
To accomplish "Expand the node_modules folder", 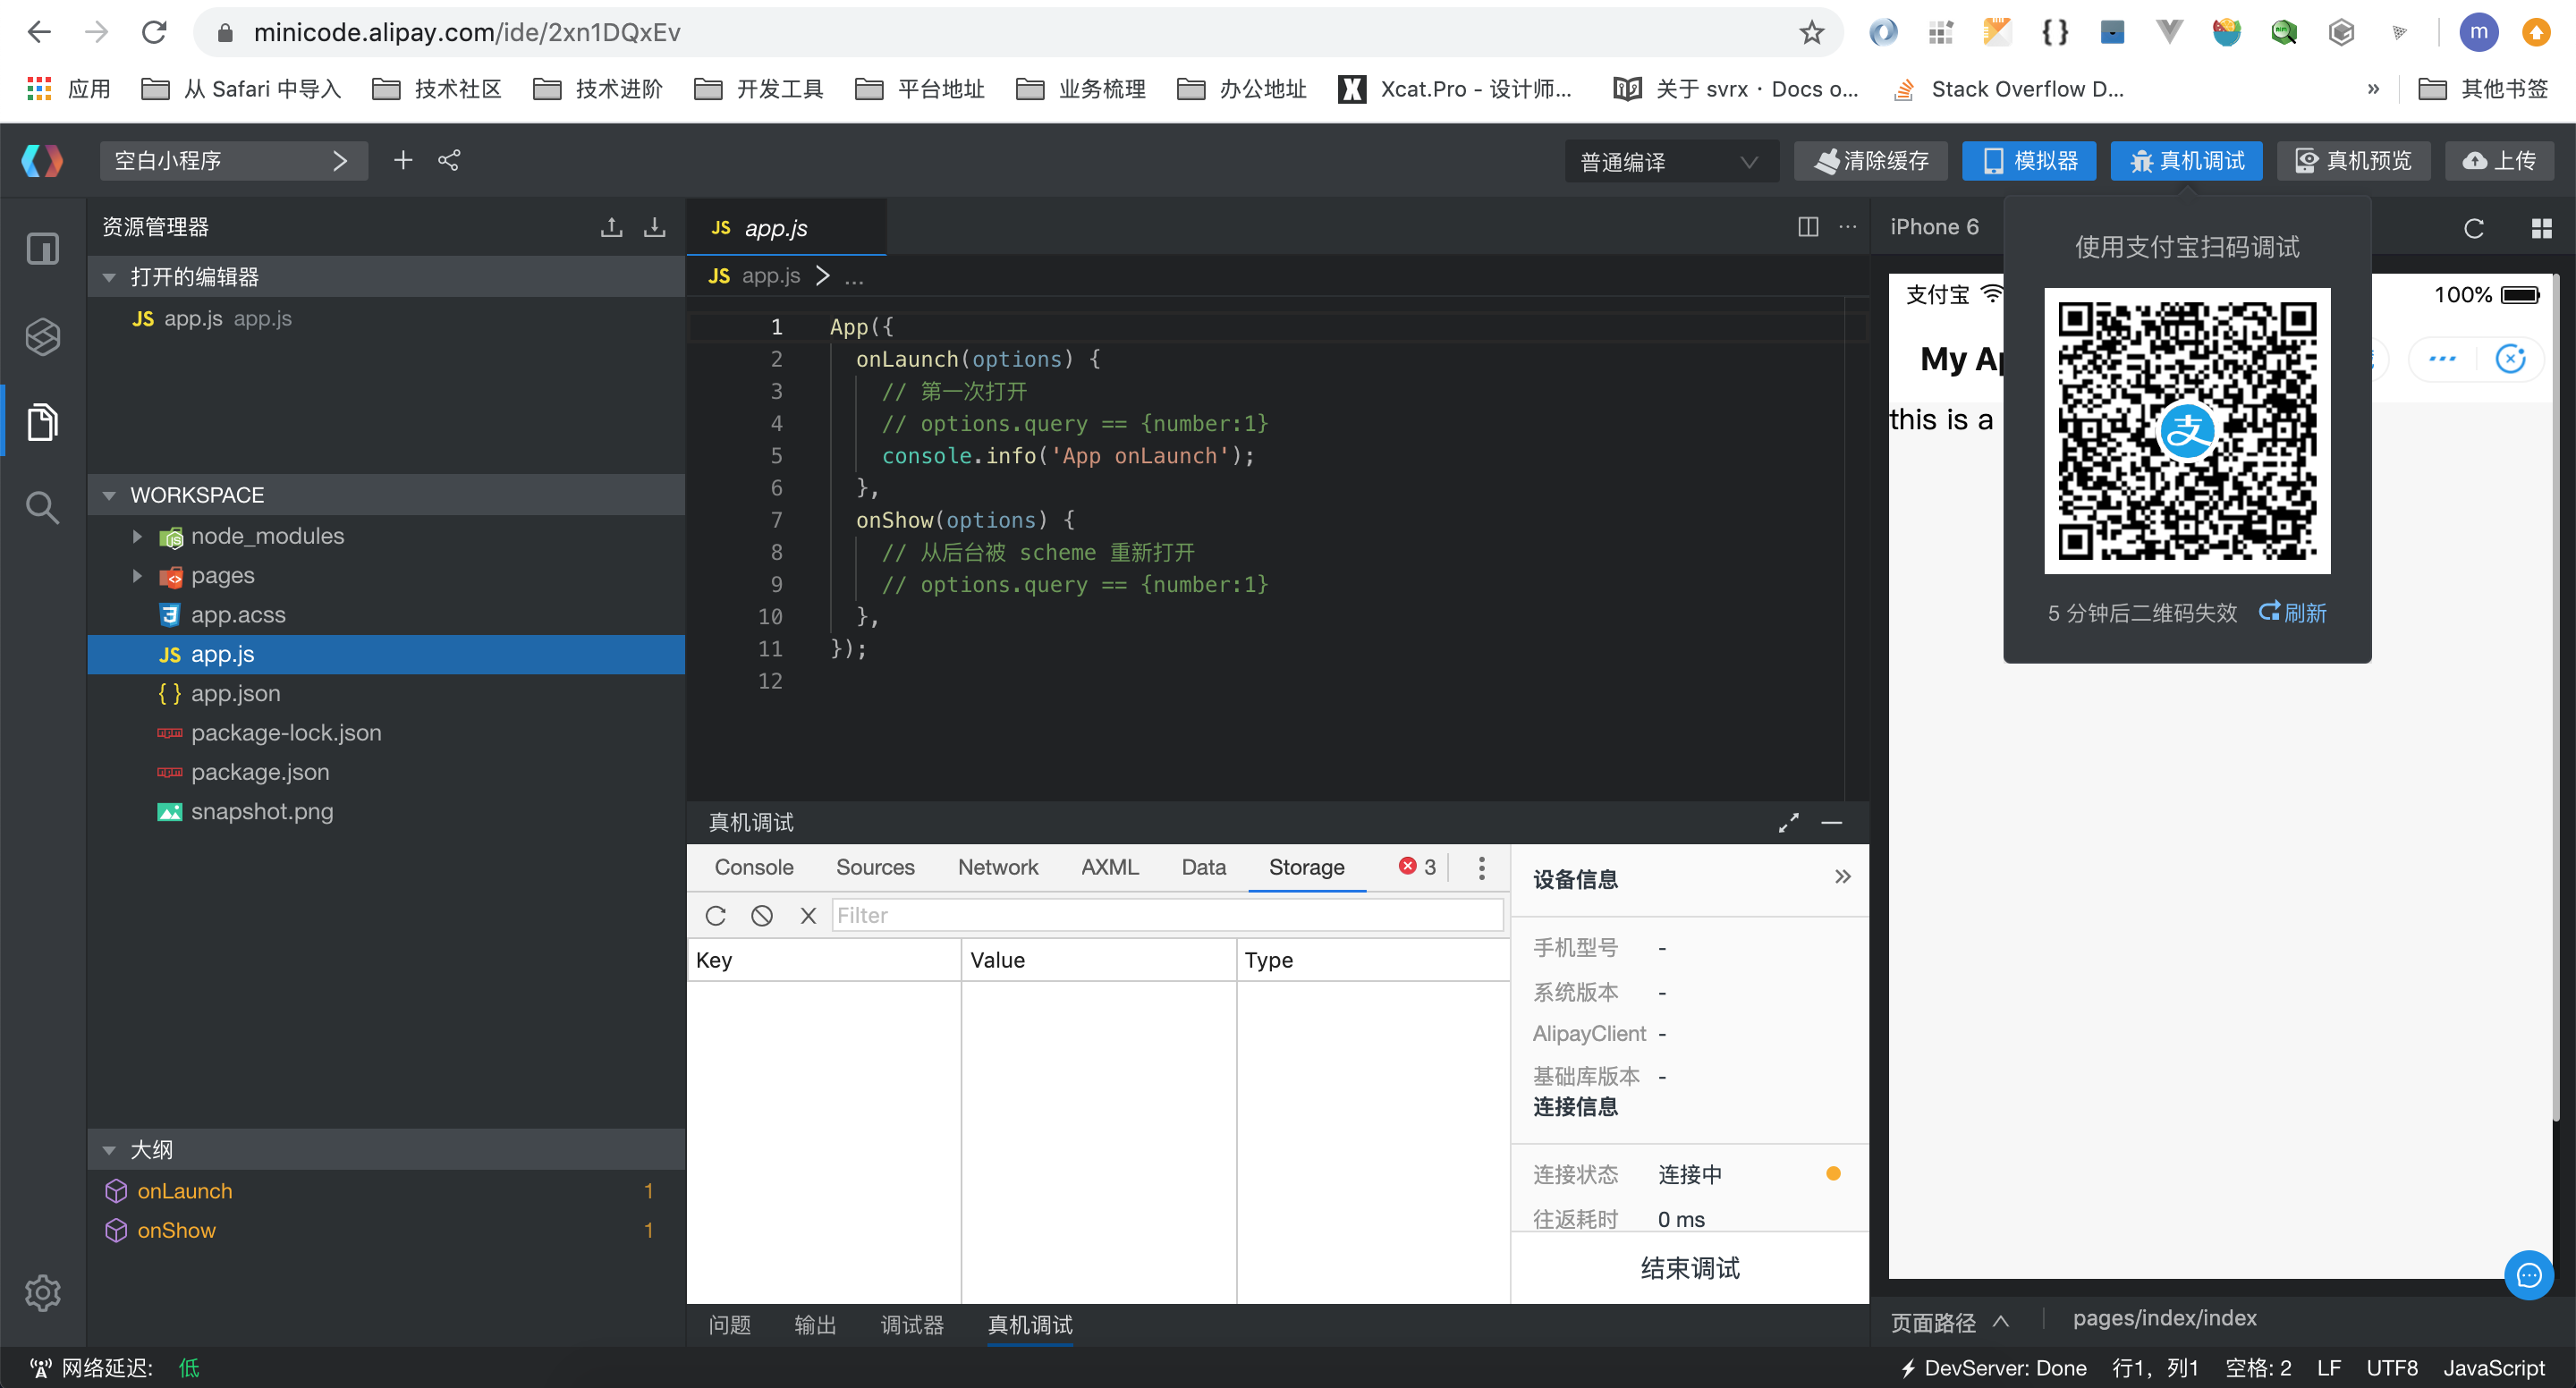I will pos(135,535).
